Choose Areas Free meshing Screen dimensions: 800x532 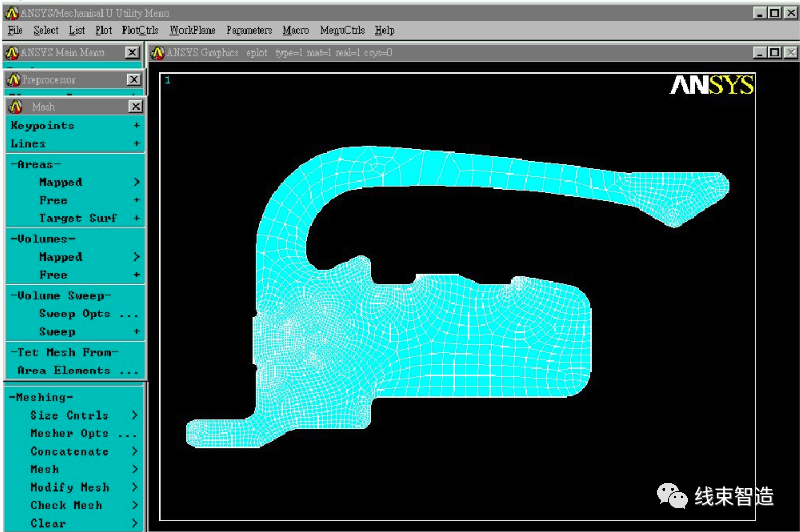coord(75,200)
